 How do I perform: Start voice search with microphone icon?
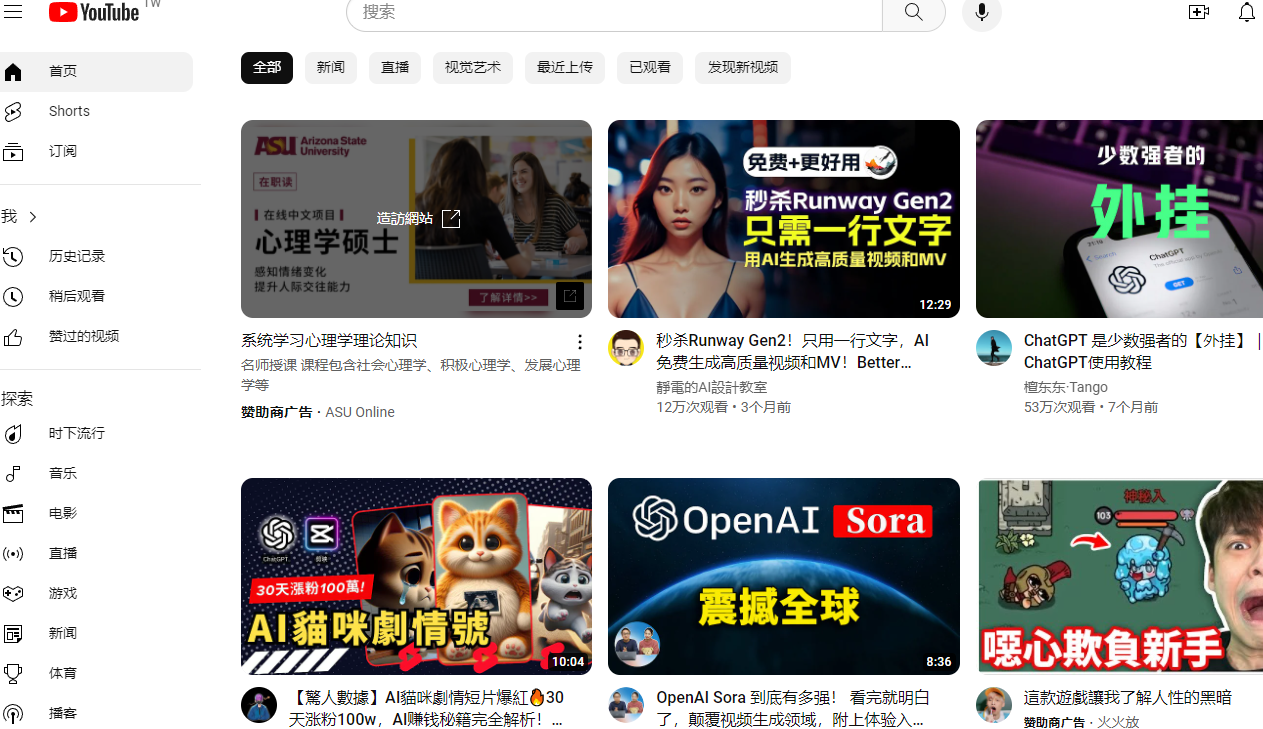(x=982, y=13)
